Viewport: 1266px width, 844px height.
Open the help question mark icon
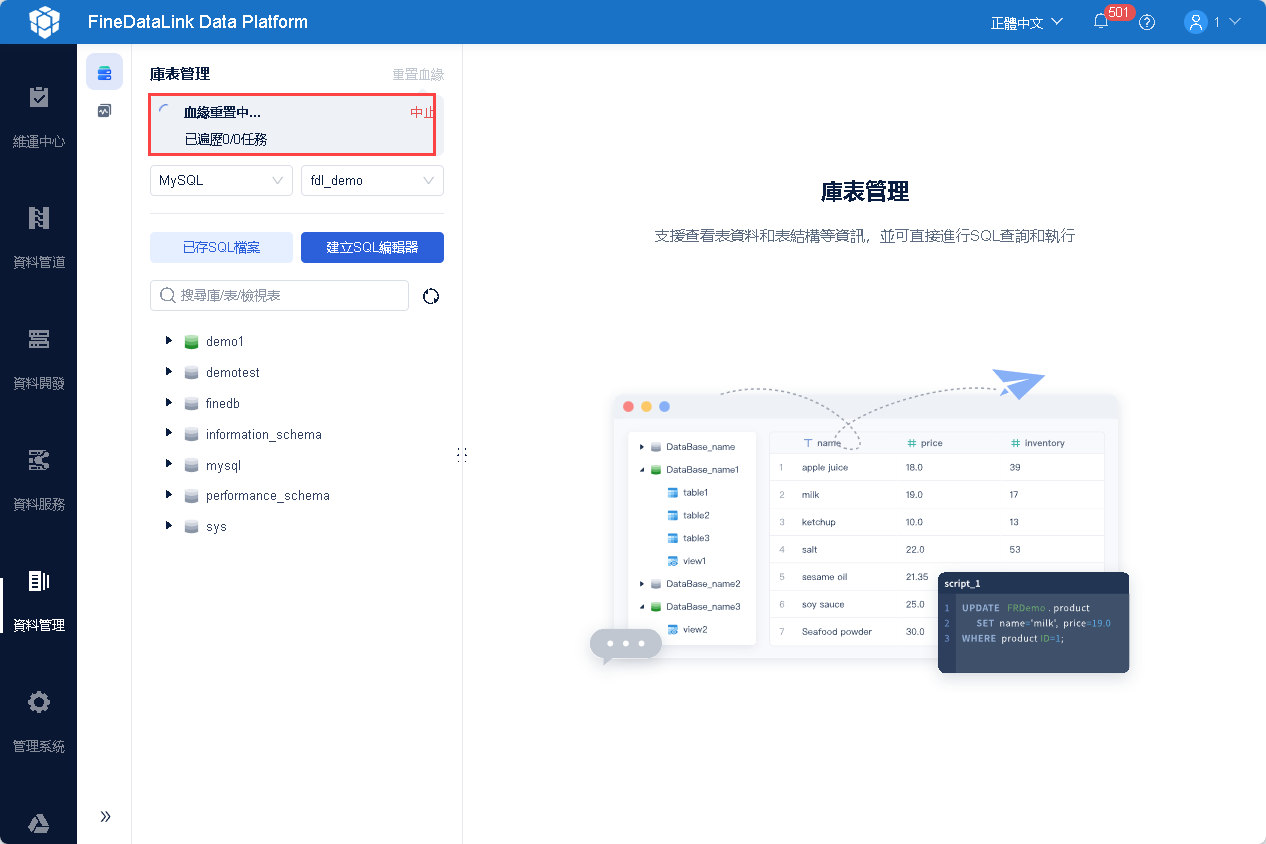1147,22
